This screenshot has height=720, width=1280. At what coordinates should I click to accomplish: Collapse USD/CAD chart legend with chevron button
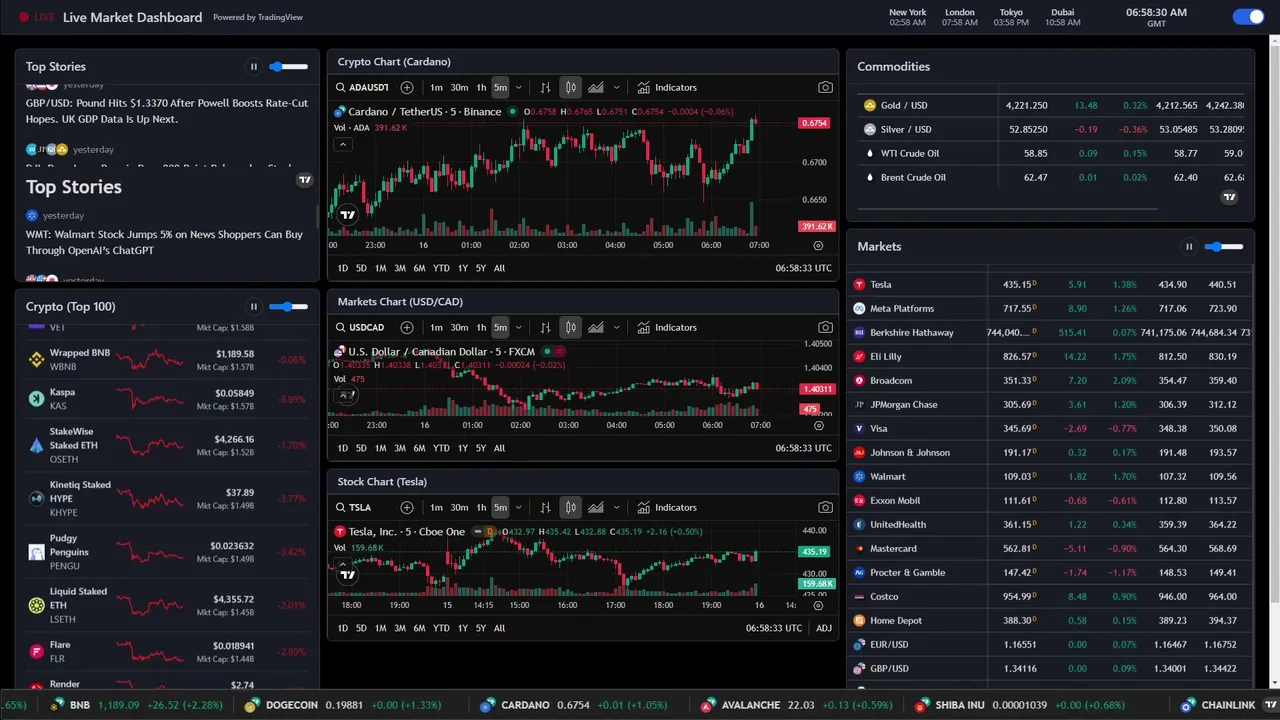tap(345, 395)
